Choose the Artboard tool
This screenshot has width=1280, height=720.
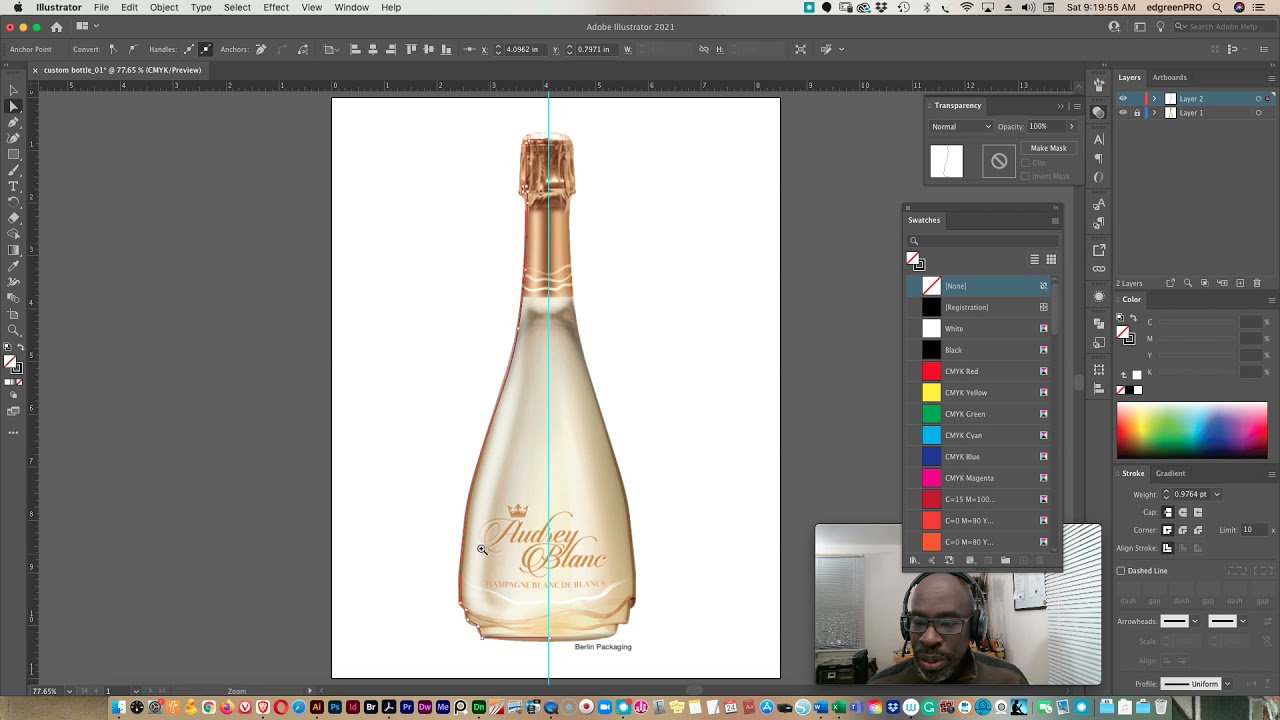click(x=14, y=314)
